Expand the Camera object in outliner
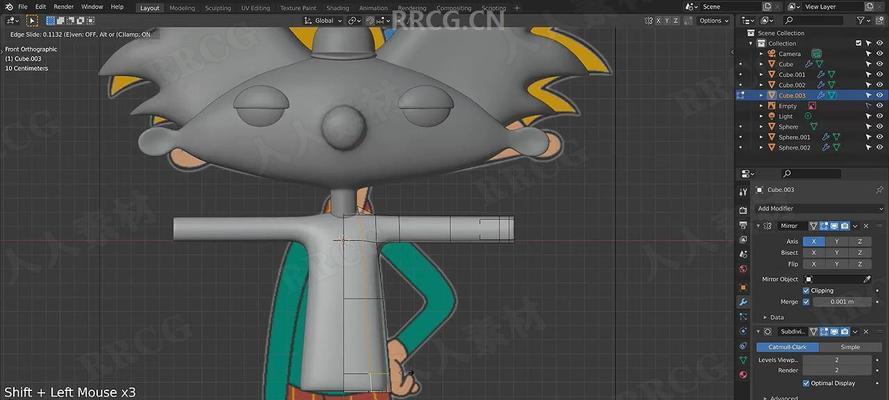Viewport: 889px width, 400px height. coord(761,54)
